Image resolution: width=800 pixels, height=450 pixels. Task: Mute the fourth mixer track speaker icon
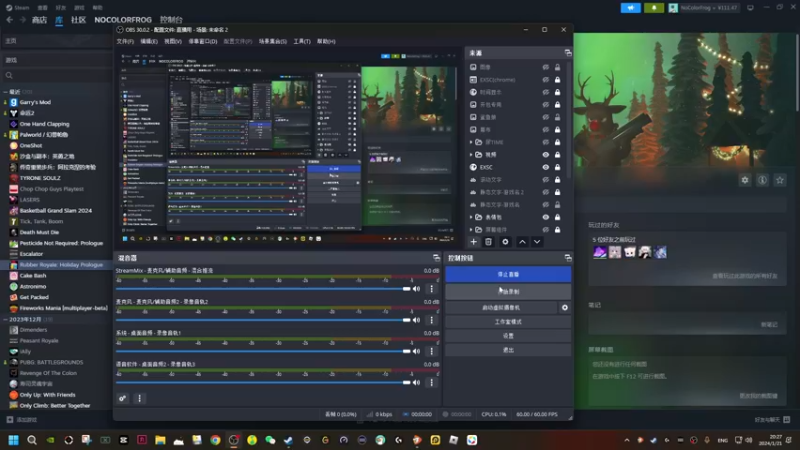pyautogui.click(x=417, y=382)
